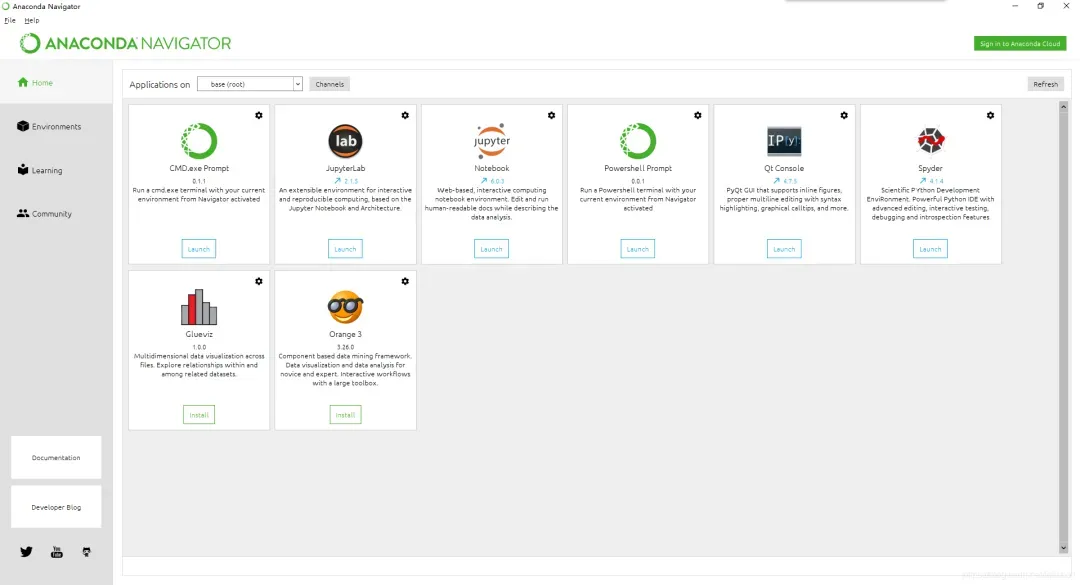The height and width of the screenshot is (585, 1080).
Task: Click the applications panel scroll down arrow
Action: [1063, 548]
